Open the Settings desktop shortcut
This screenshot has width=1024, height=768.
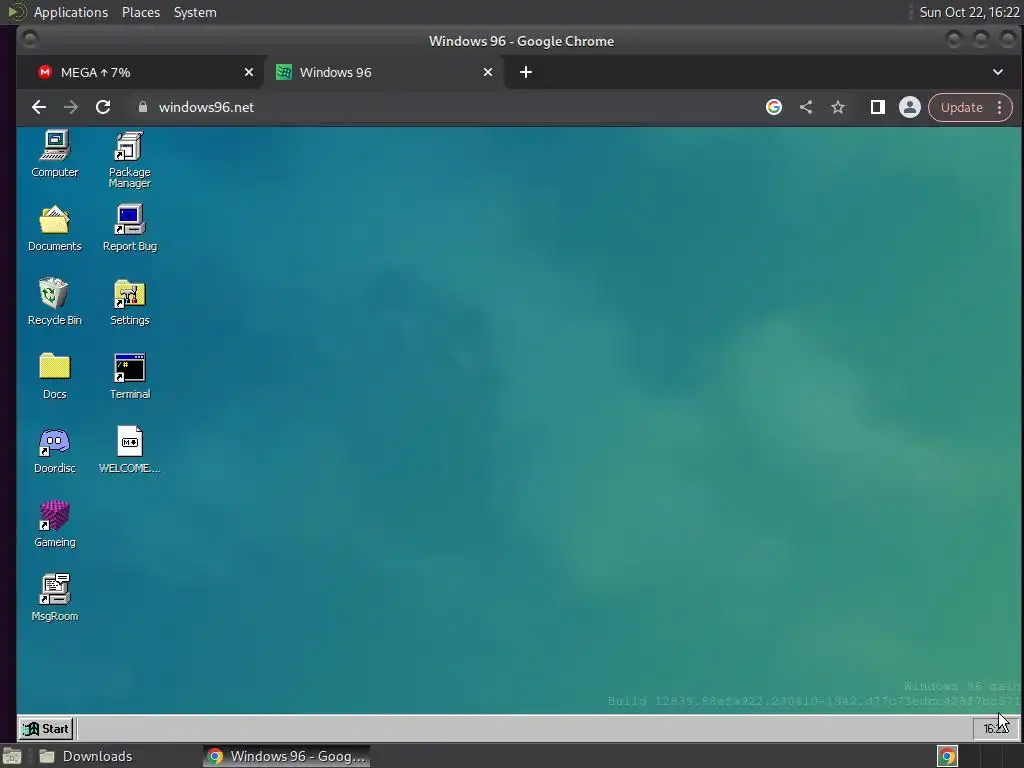tap(129, 302)
